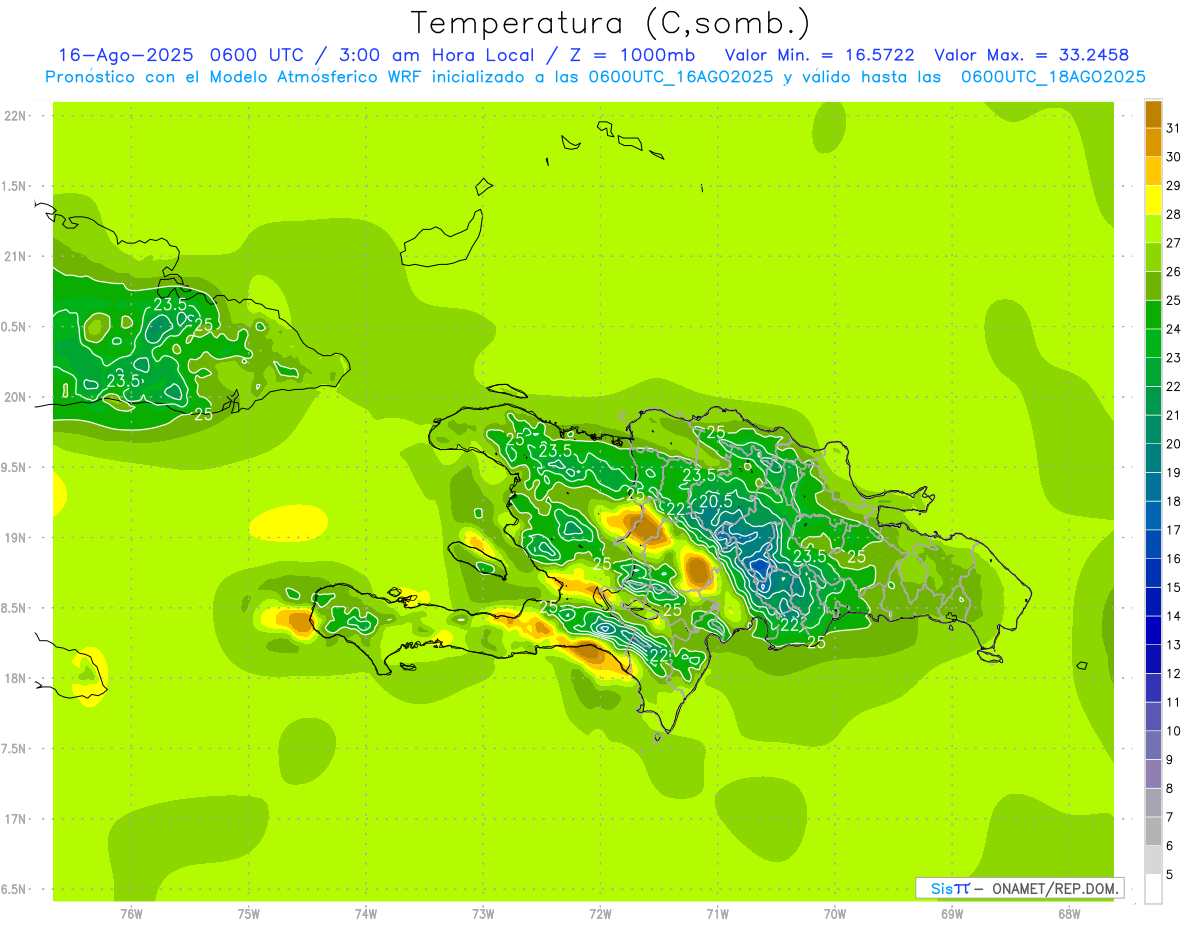The image size is (1200, 927).
Task: Click the "0600UTC_16AGO2025" initialization time text
Action: (x=681, y=77)
